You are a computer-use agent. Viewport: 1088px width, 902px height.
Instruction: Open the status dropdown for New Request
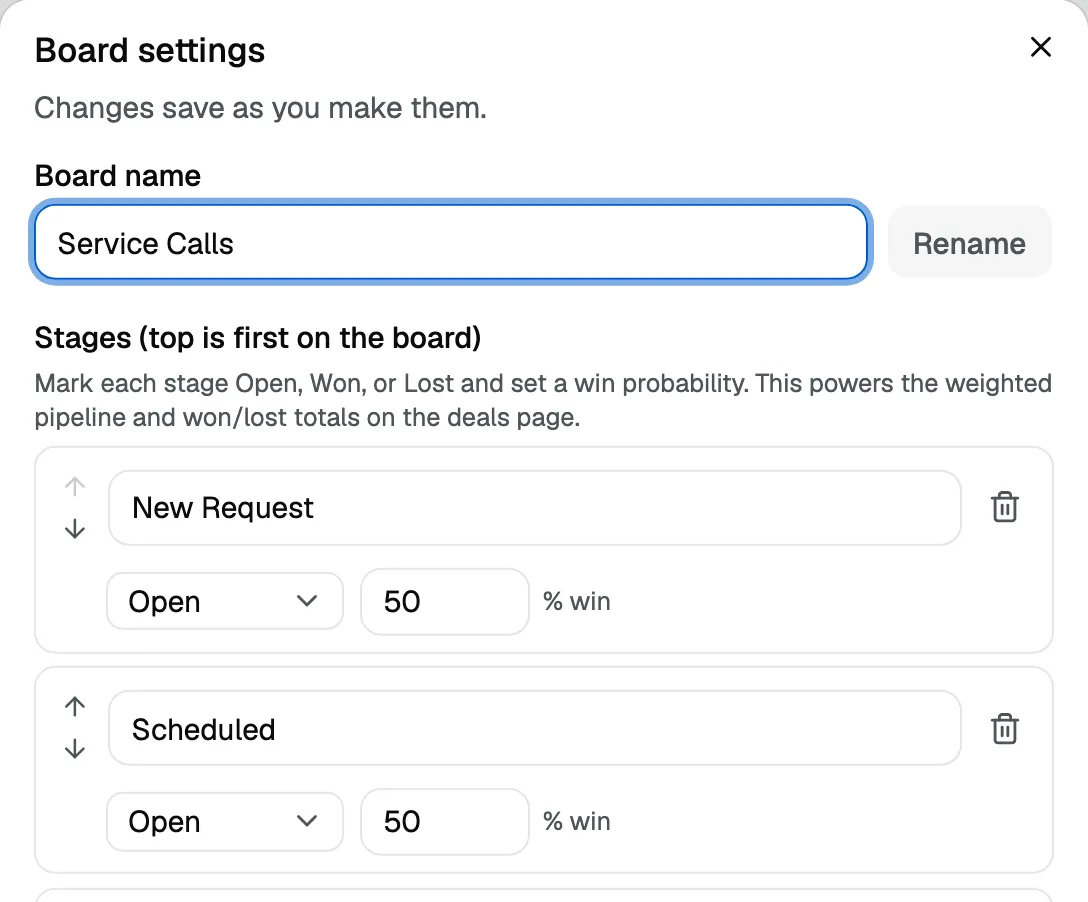[x=225, y=601]
